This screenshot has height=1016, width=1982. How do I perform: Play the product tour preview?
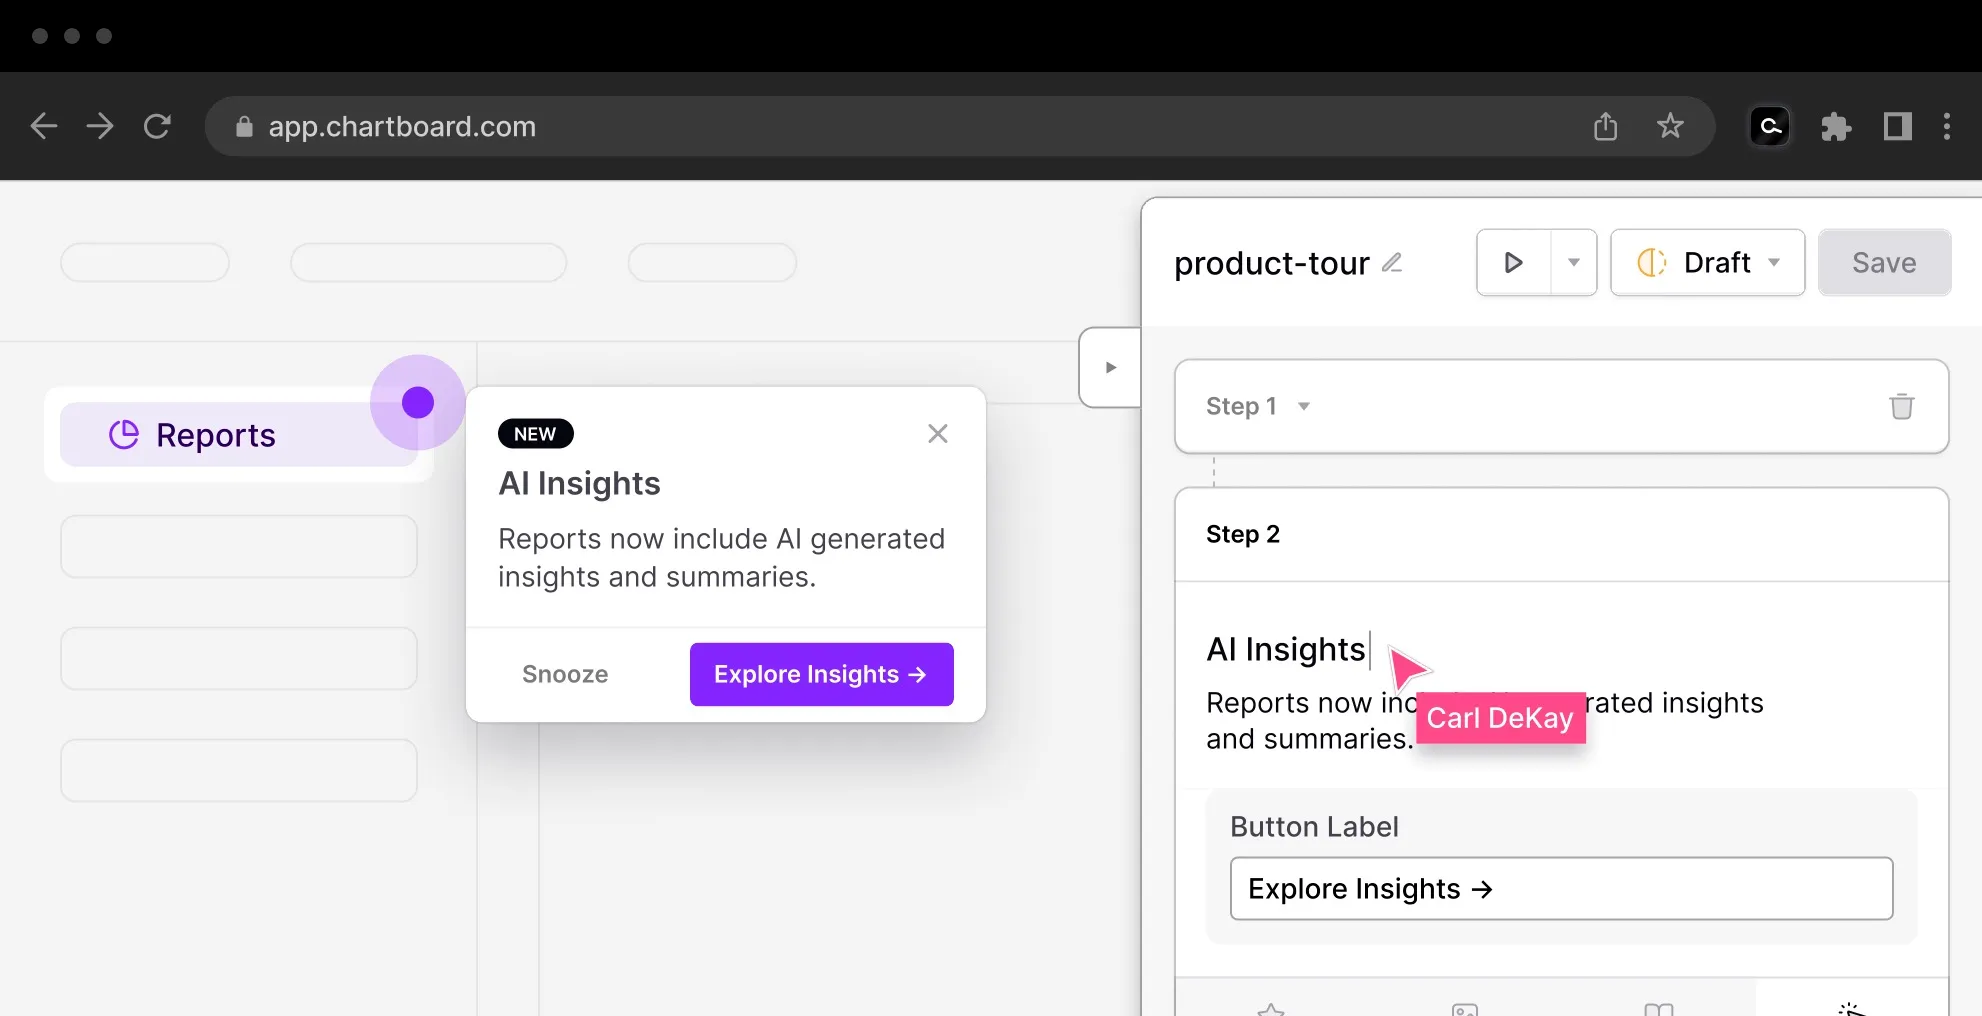click(x=1514, y=263)
